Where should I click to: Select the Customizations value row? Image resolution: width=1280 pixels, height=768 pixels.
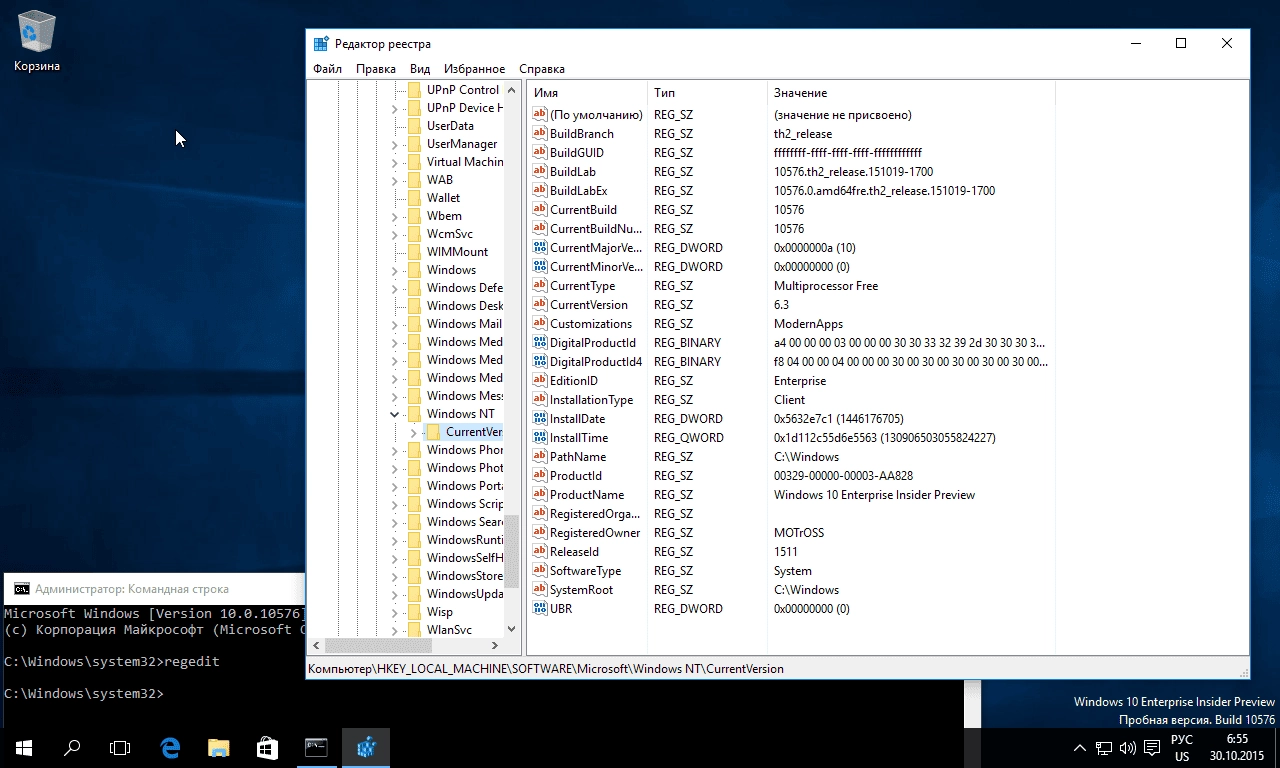coord(791,324)
